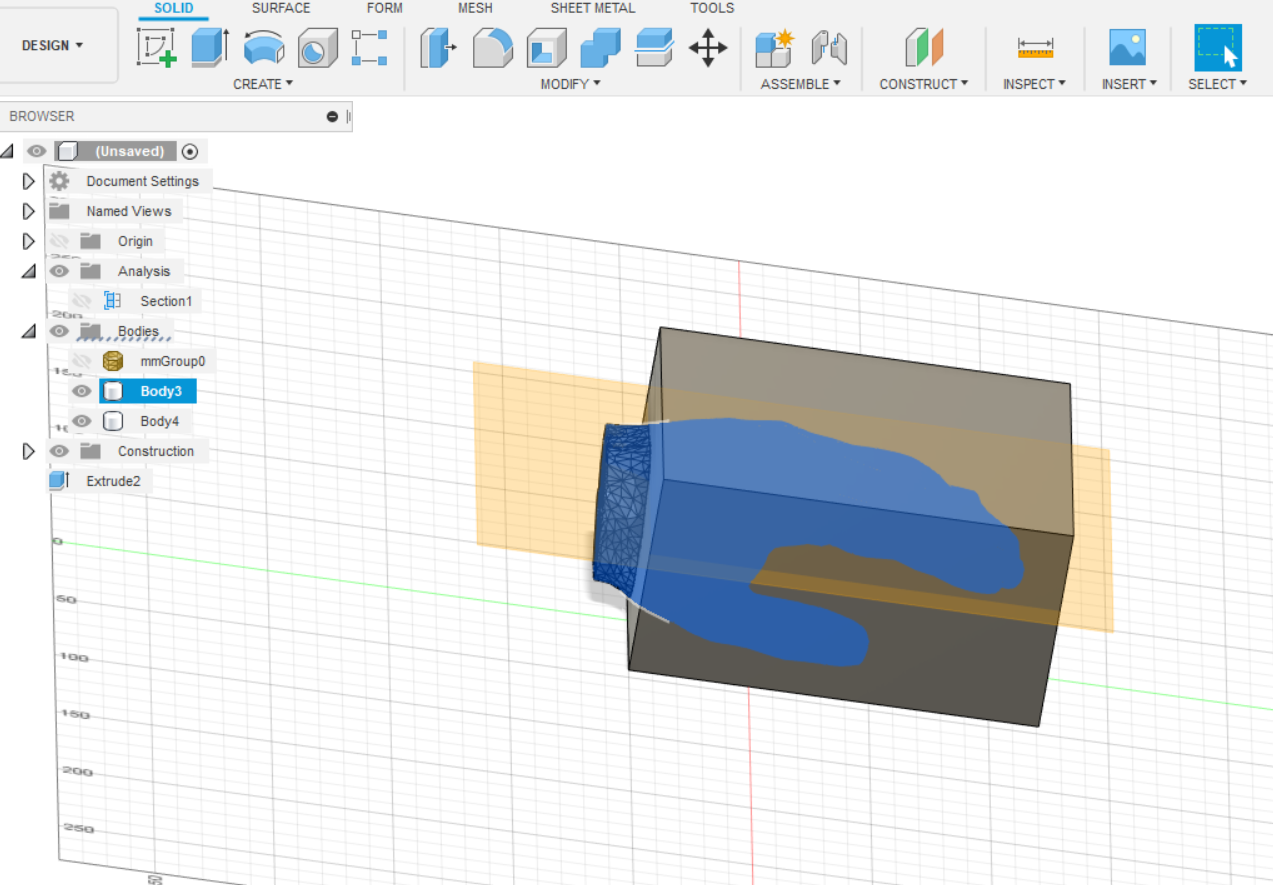Screen dimensions: 1273x885
Task: Expand the Origin folder
Action: (28, 242)
